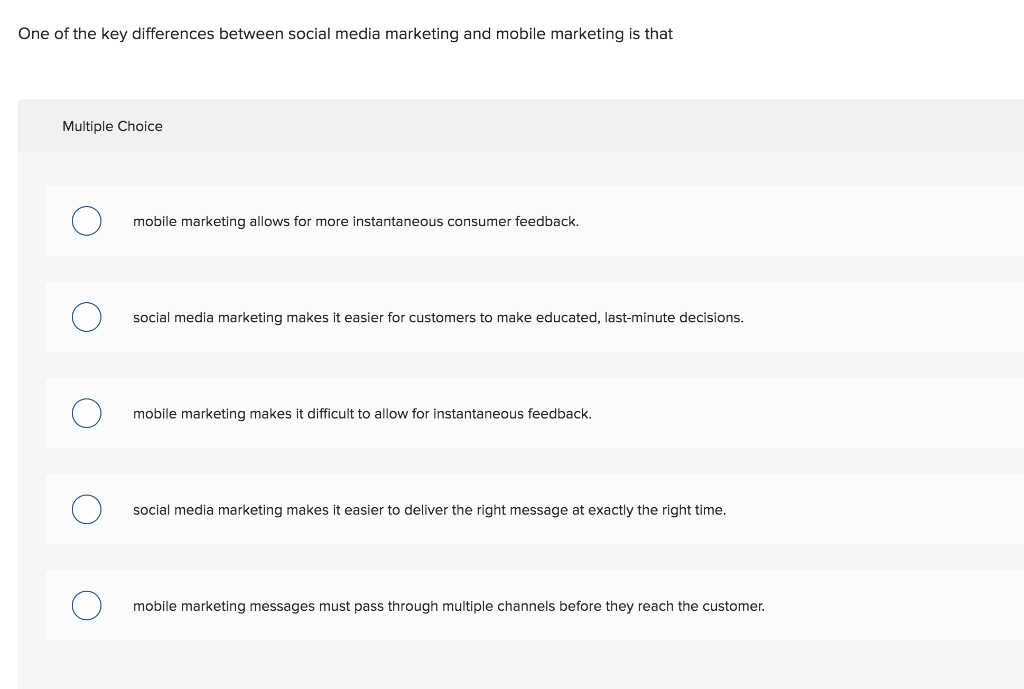Select the radio button for multiple channels option
Viewport: 1024px width, 689px height.
tap(86, 604)
